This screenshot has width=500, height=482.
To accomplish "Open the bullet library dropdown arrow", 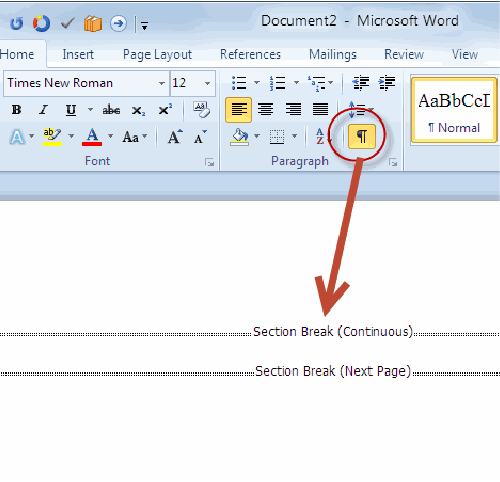I will 257,82.
